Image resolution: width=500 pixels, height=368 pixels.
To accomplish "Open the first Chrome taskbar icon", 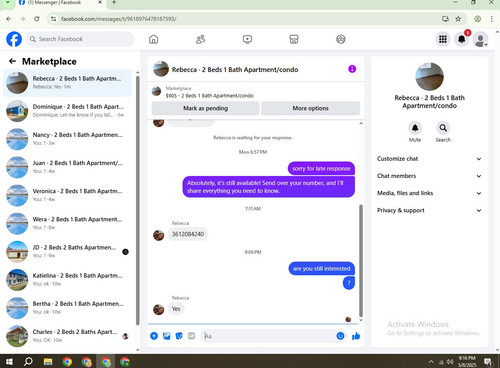I will tap(67, 361).
